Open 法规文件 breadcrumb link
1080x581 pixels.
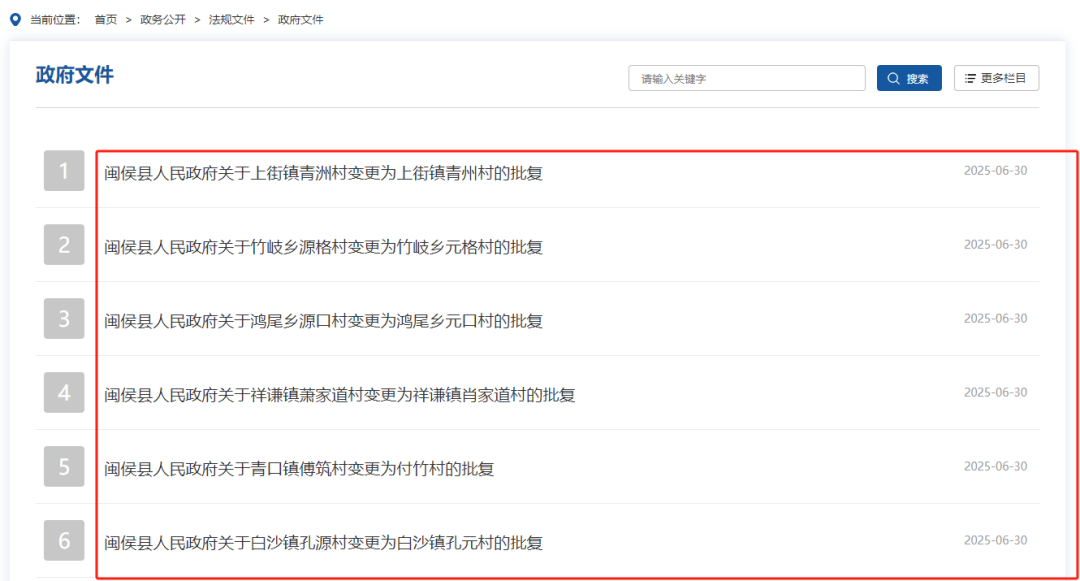point(231,19)
